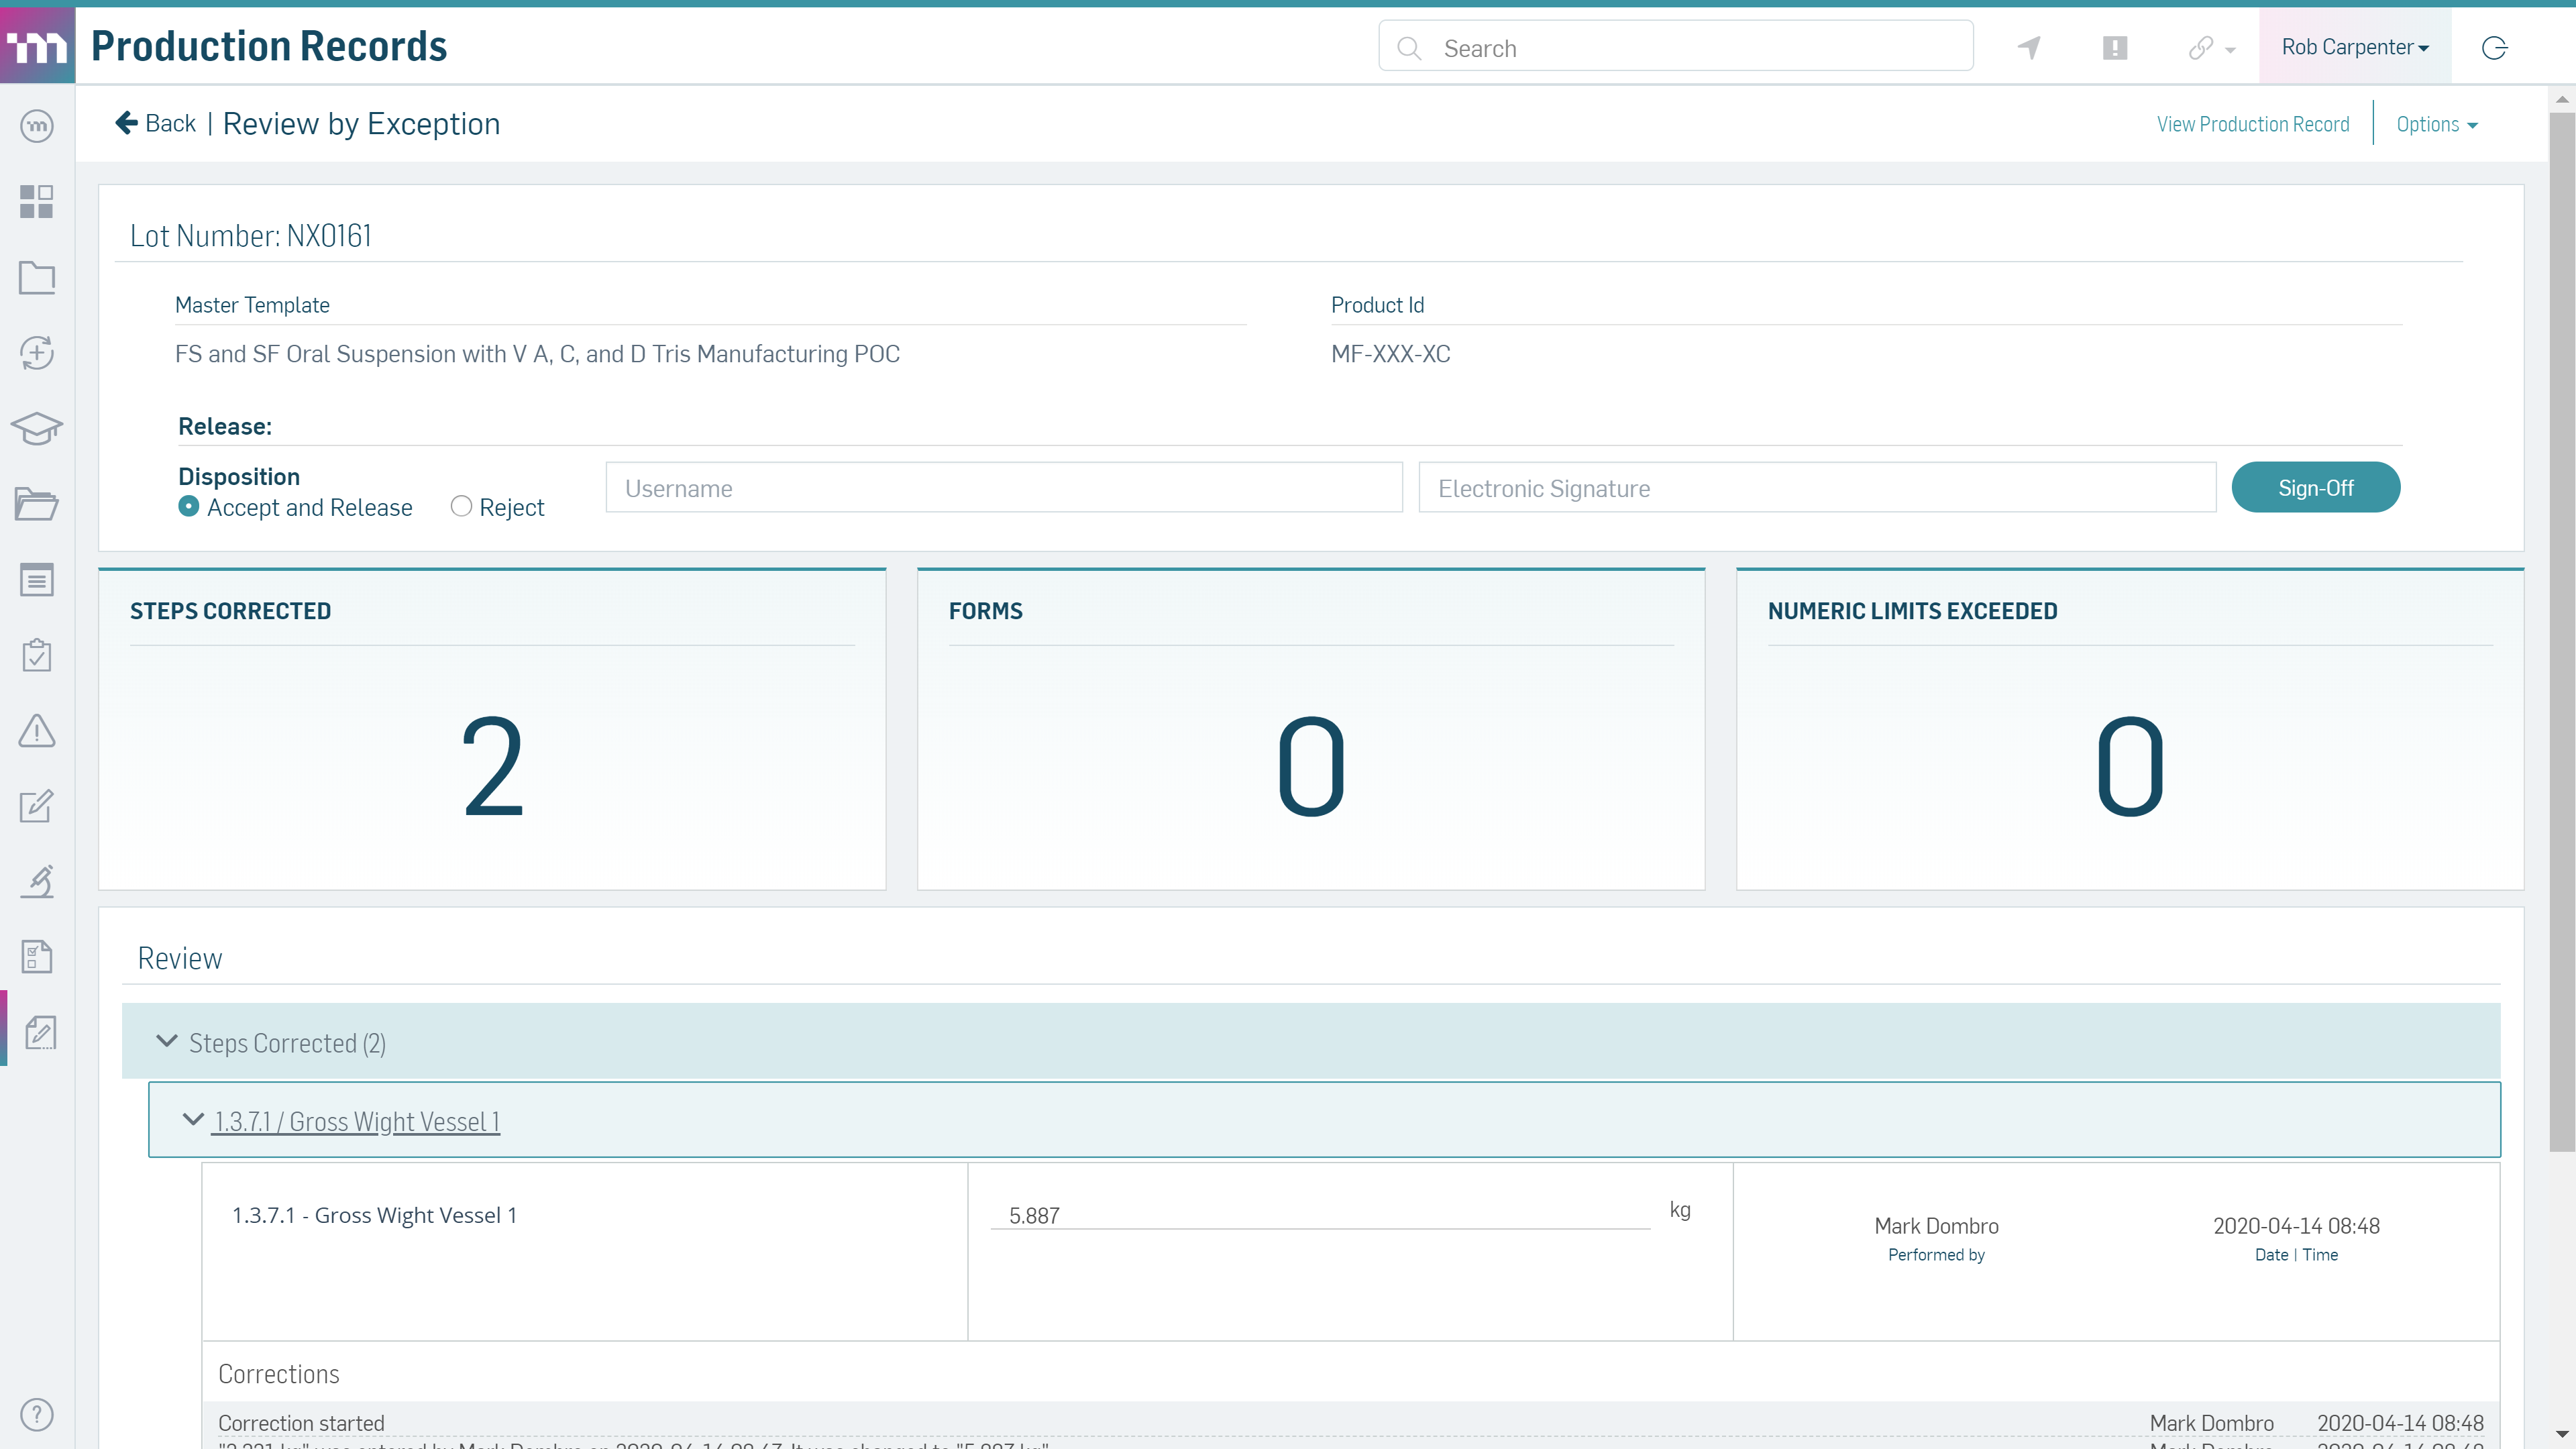Screen dimensions: 2576x1449
Task: Select the Reject disposition option
Action: pyautogui.click(x=461, y=507)
